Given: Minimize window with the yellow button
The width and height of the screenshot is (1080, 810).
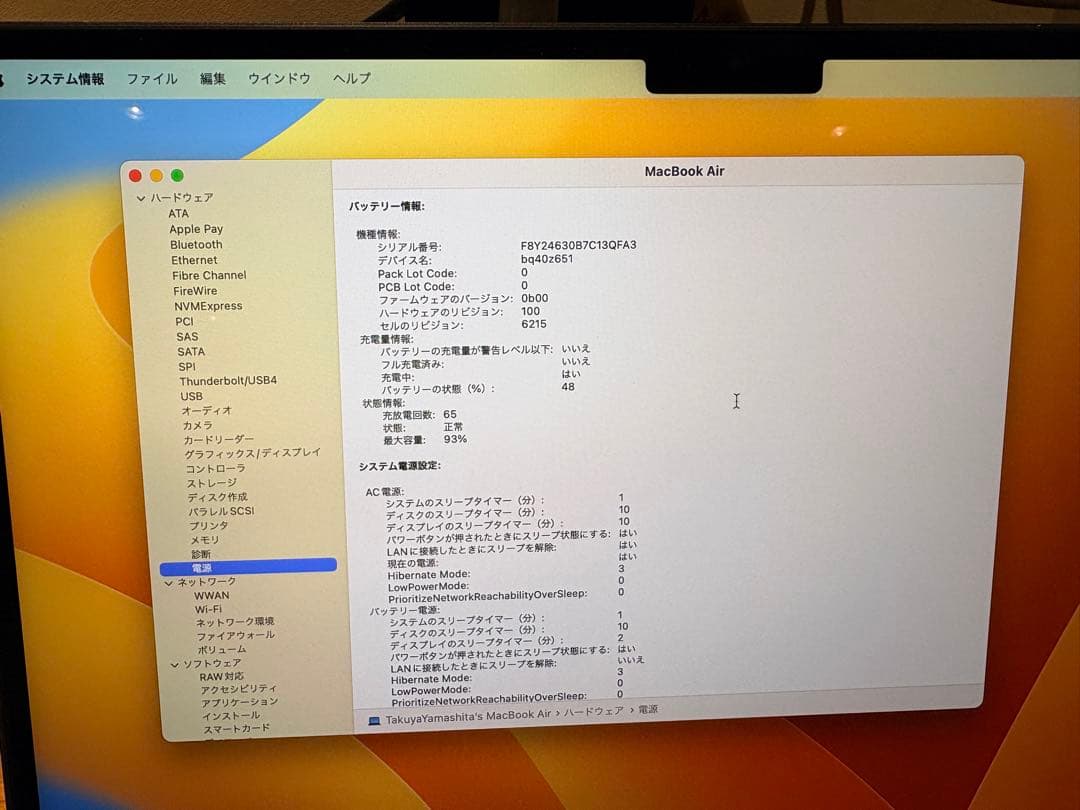Looking at the screenshot, I should 156,176.
